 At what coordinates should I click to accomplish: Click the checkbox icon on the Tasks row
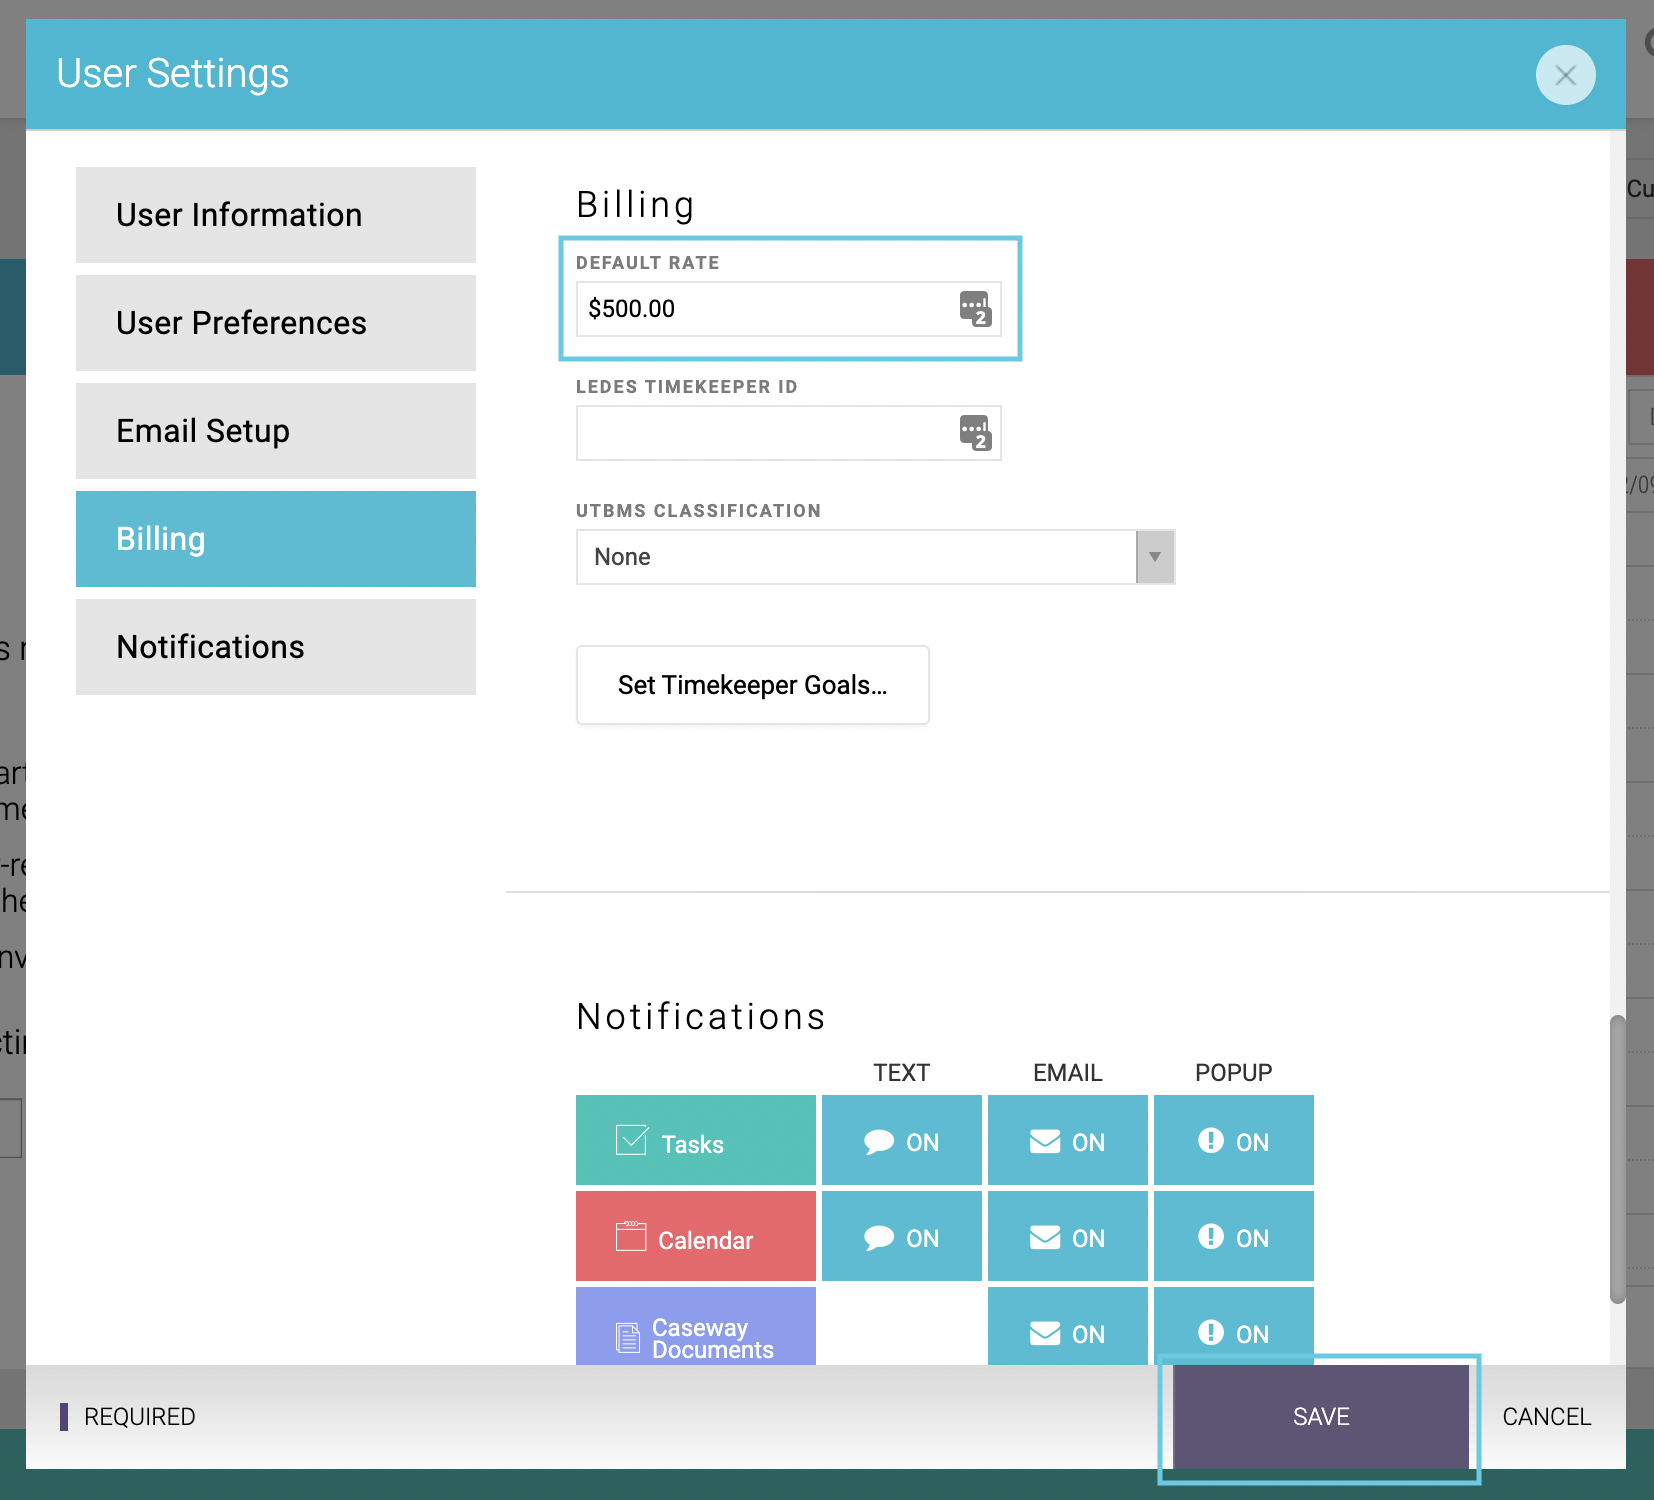(x=631, y=1138)
